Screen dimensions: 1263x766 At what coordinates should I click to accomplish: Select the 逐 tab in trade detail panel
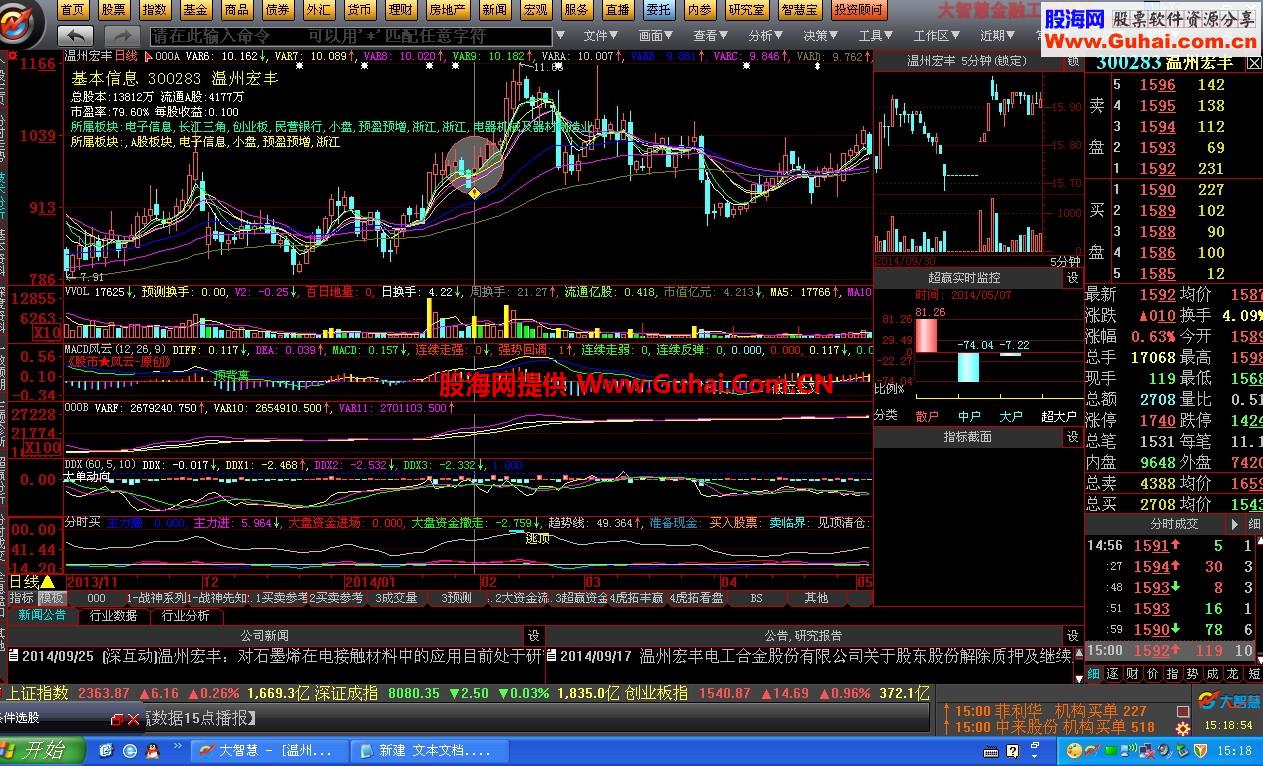(x=1113, y=674)
